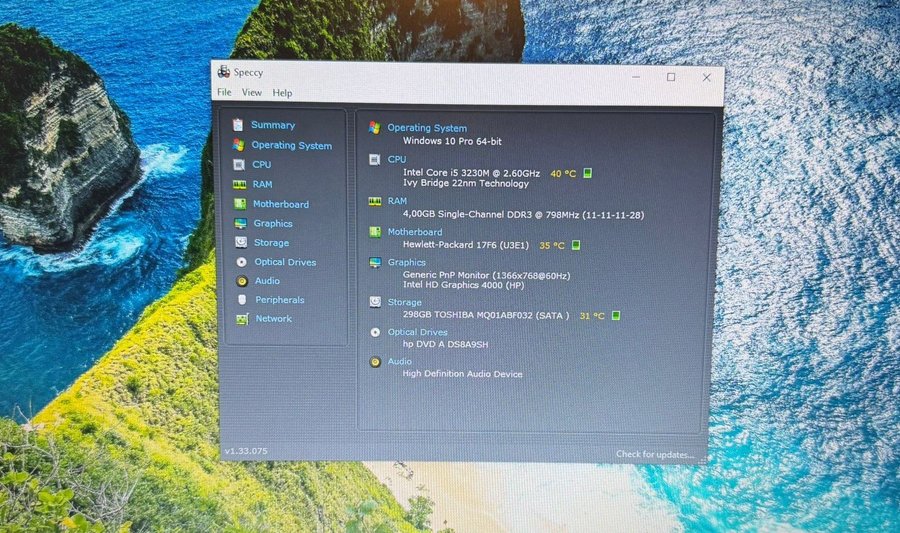Screen dimensions: 900x533
Task: Click the green temperature indicator beside 35 °C
Action: tap(576, 245)
